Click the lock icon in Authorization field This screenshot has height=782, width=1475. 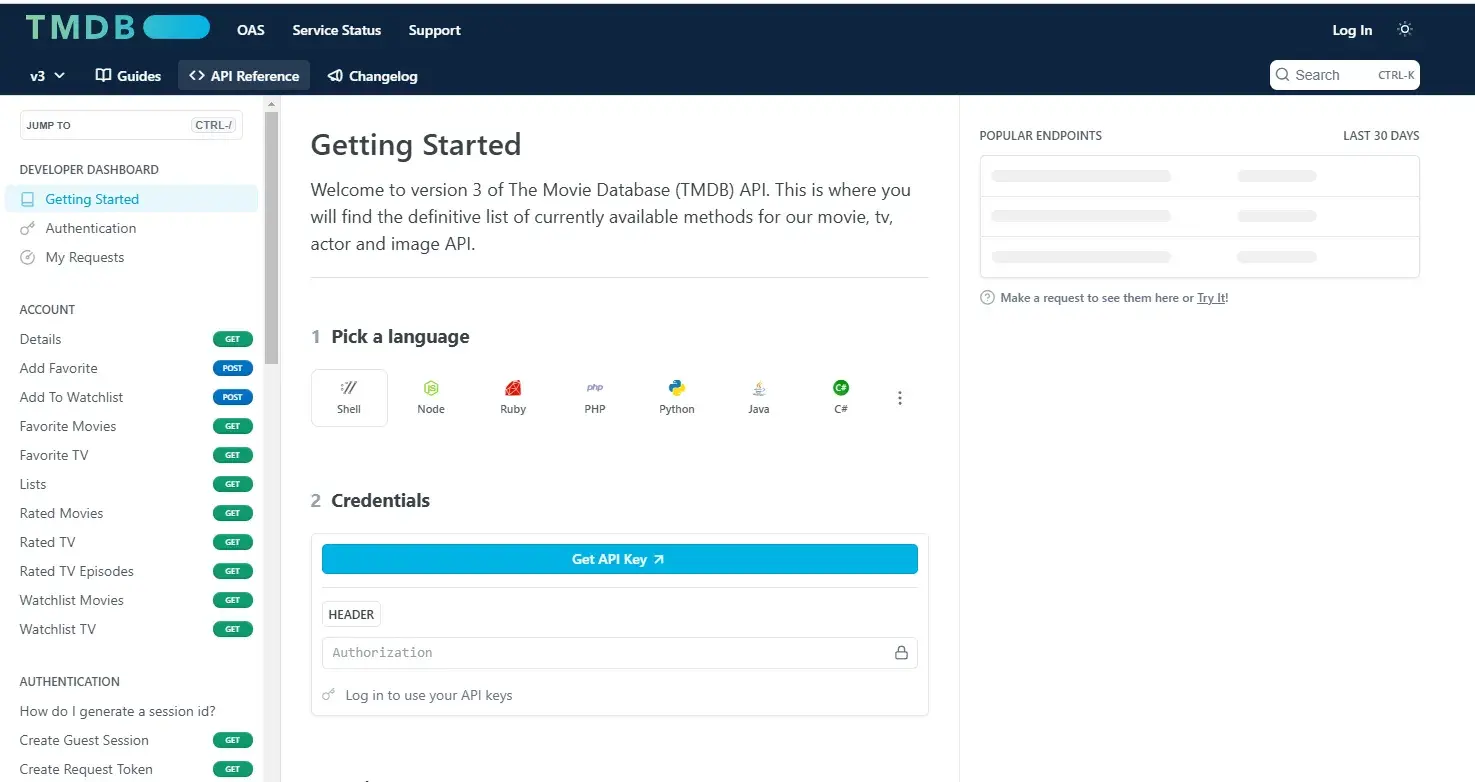pos(901,653)
